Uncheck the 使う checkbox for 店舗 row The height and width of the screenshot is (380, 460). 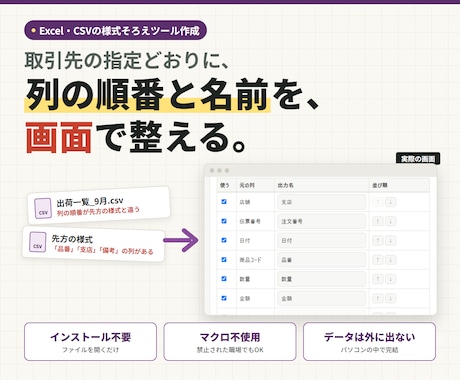click(x=224, y=202)
